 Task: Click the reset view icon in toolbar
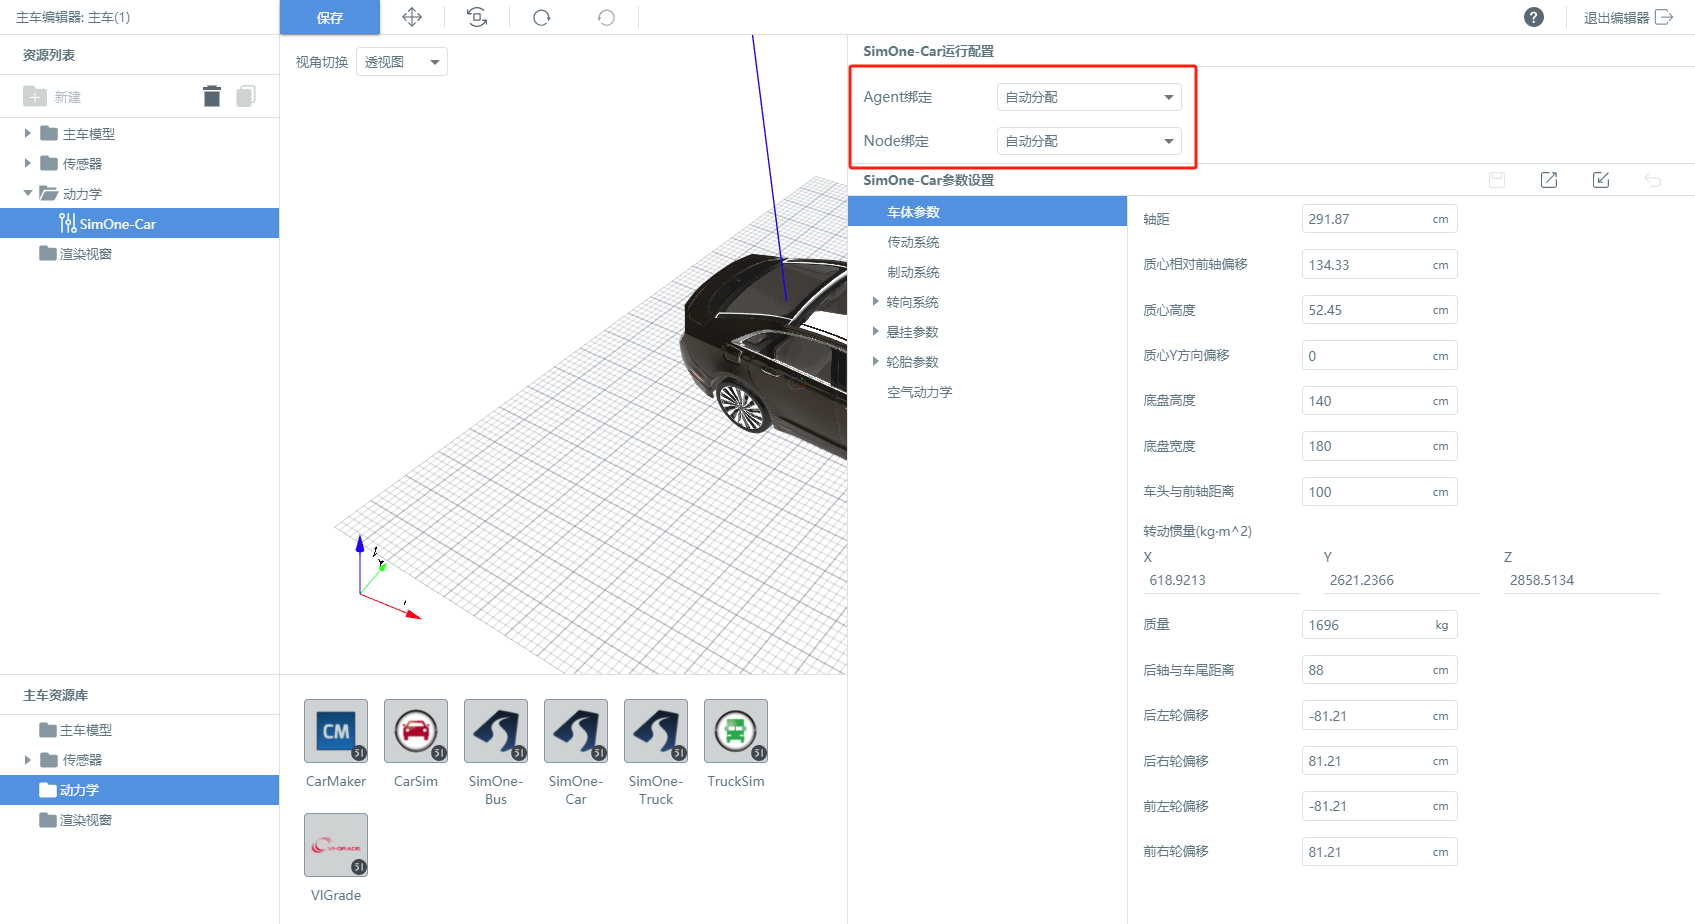coord(477,17)
